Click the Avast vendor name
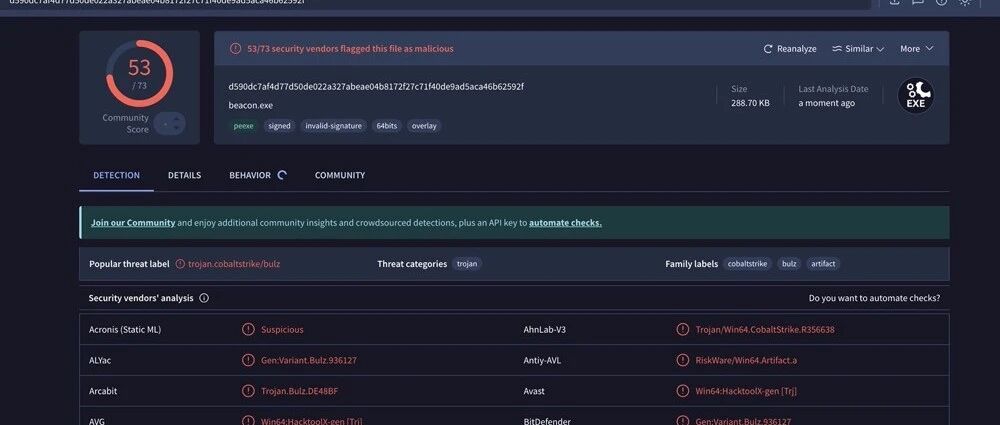 pyautogui.click(x=534, y=391)
